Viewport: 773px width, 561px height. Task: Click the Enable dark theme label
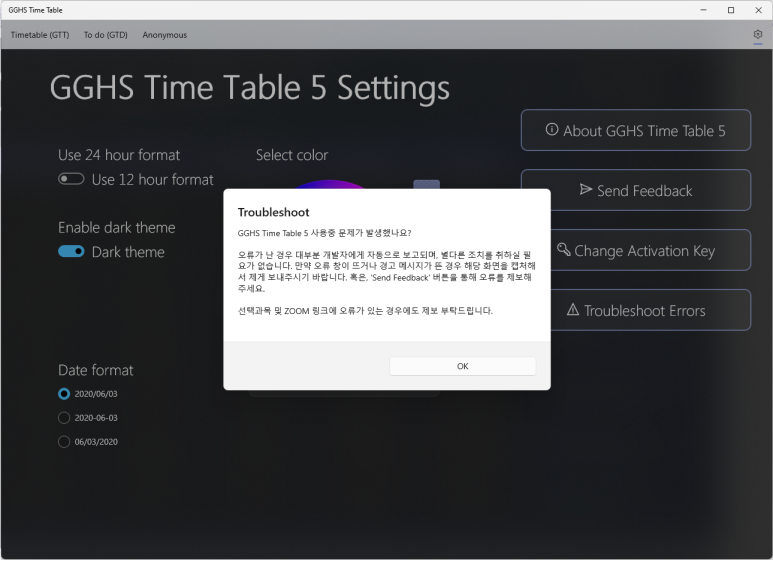point(117,227)
